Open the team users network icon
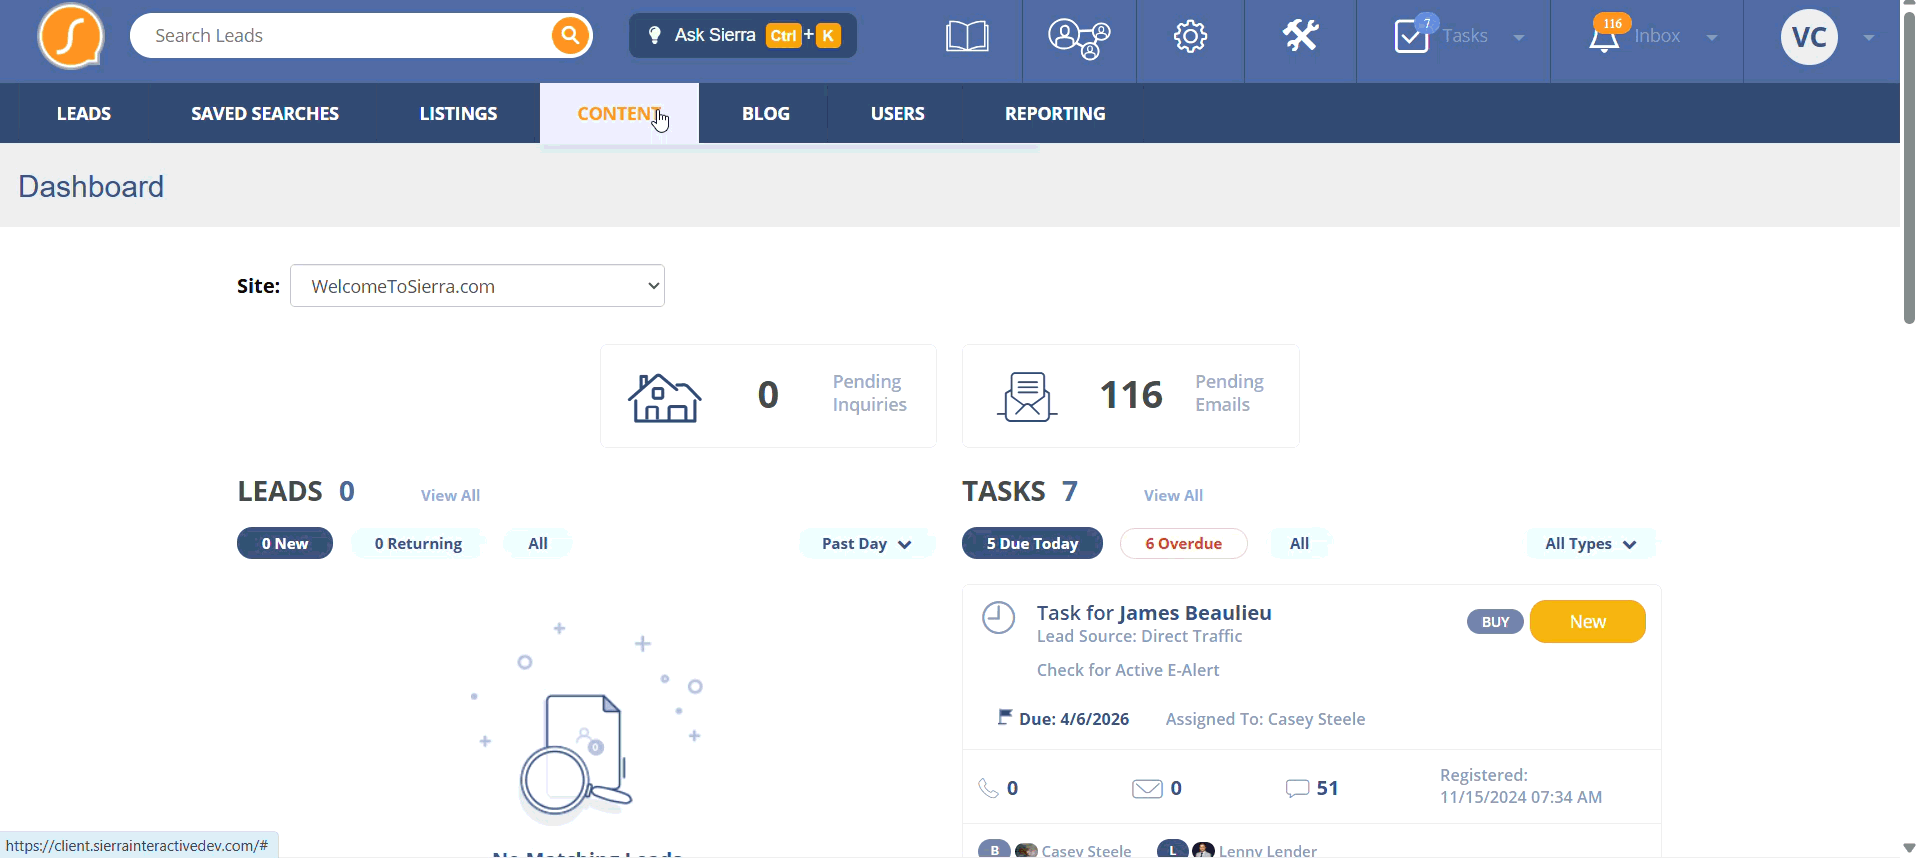Screen dimensions: 1916x858 pos(1078,38)
